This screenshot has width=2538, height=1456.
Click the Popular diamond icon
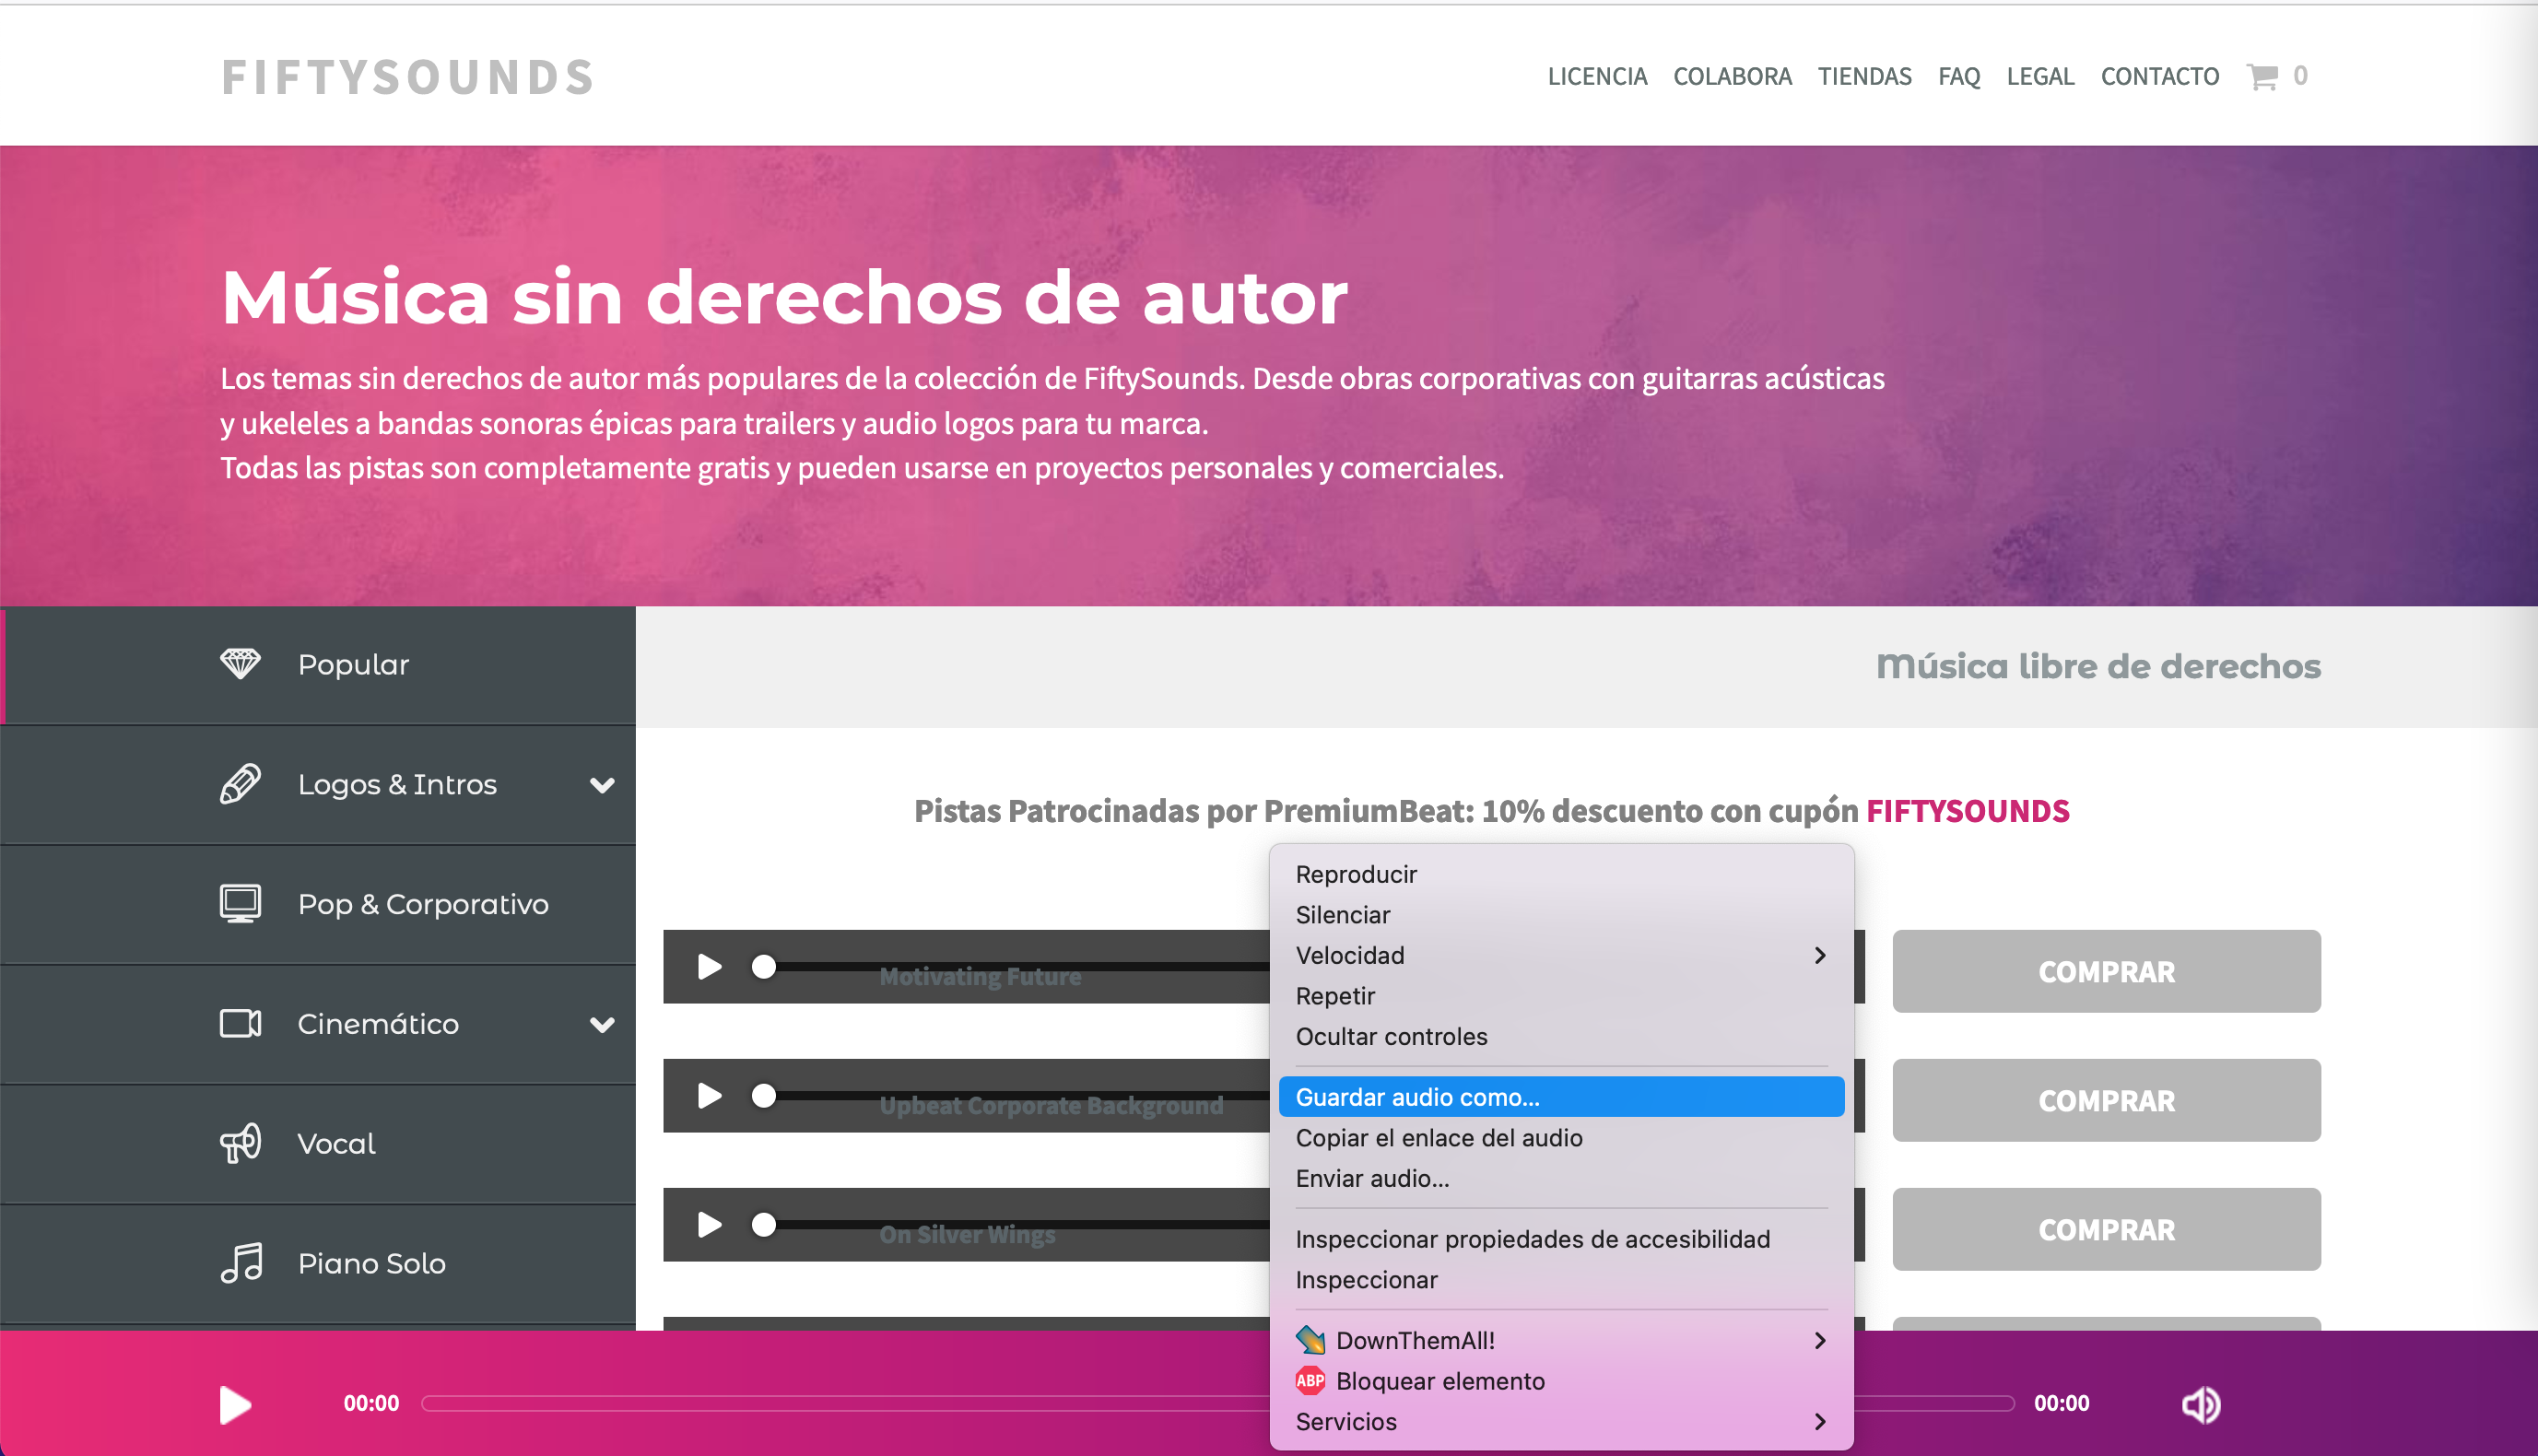[x=240, y=663]
